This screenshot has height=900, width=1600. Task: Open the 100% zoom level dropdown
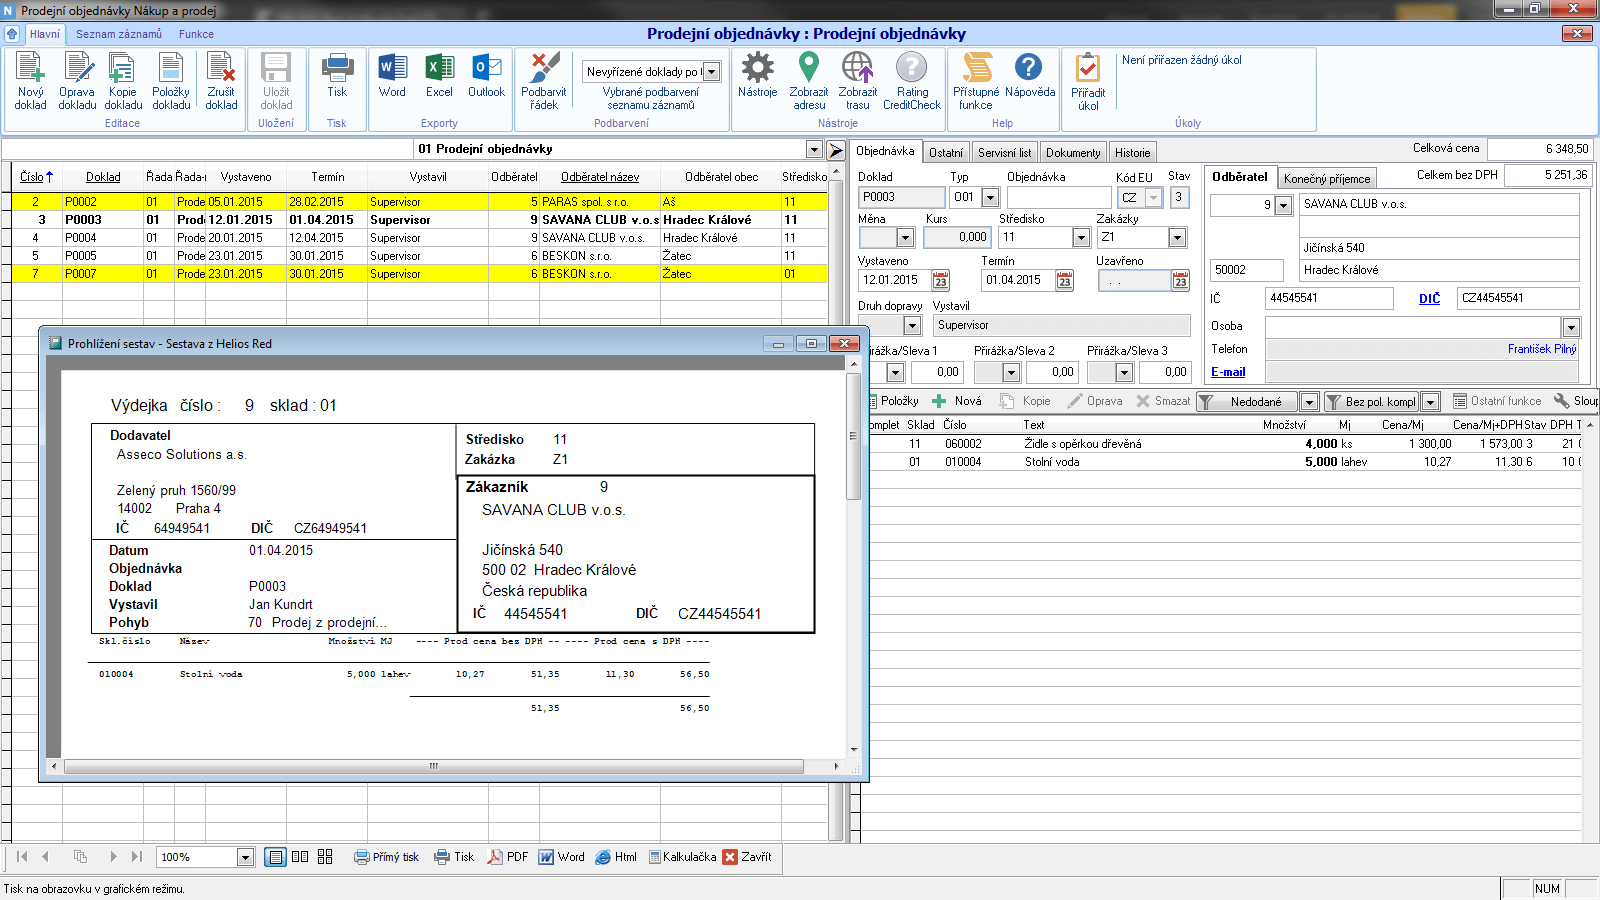pos(245,857)
